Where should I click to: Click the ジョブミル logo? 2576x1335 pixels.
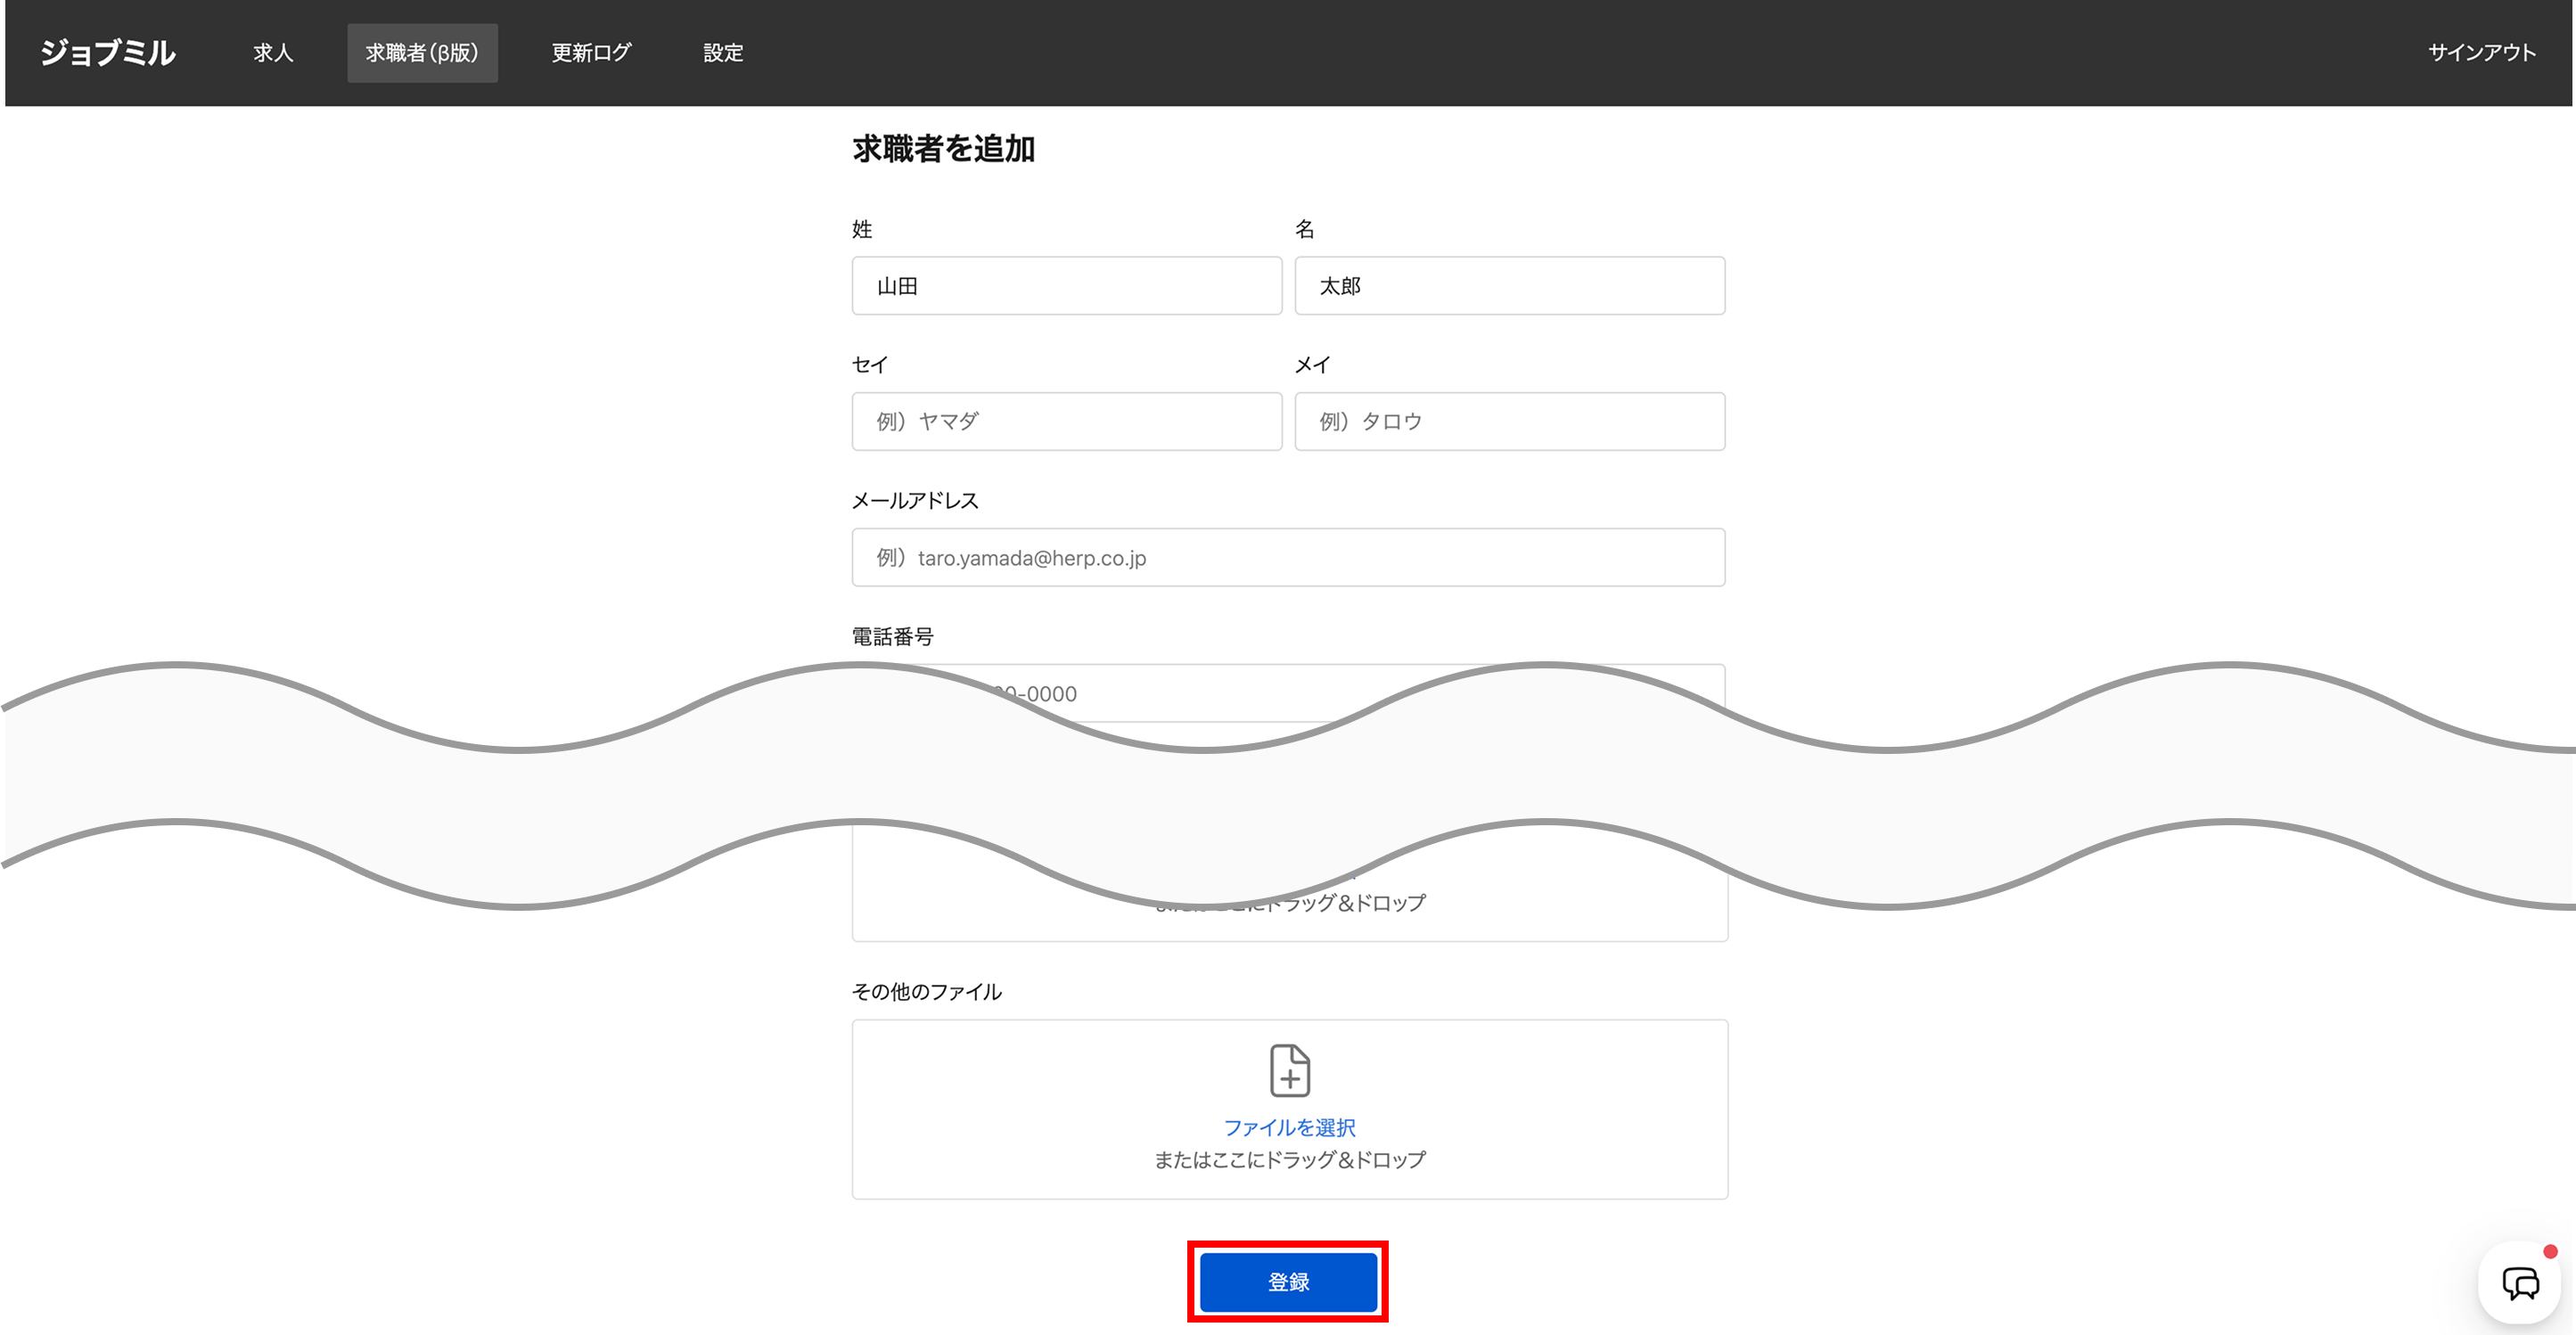(x=108, y=52)
